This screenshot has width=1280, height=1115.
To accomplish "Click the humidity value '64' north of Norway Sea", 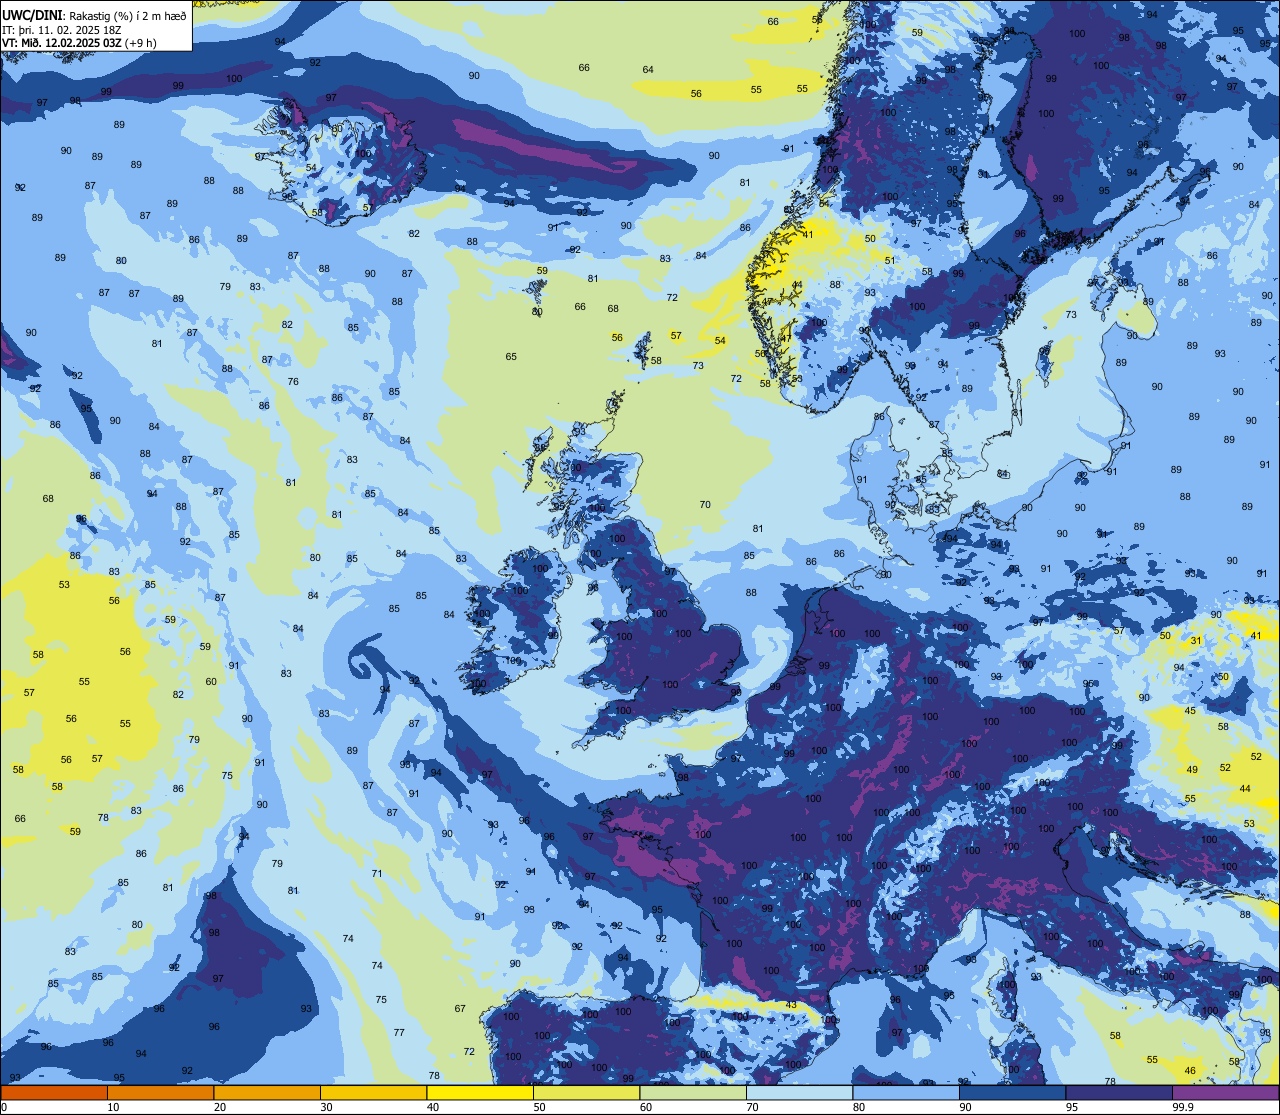I will [648, 70].
